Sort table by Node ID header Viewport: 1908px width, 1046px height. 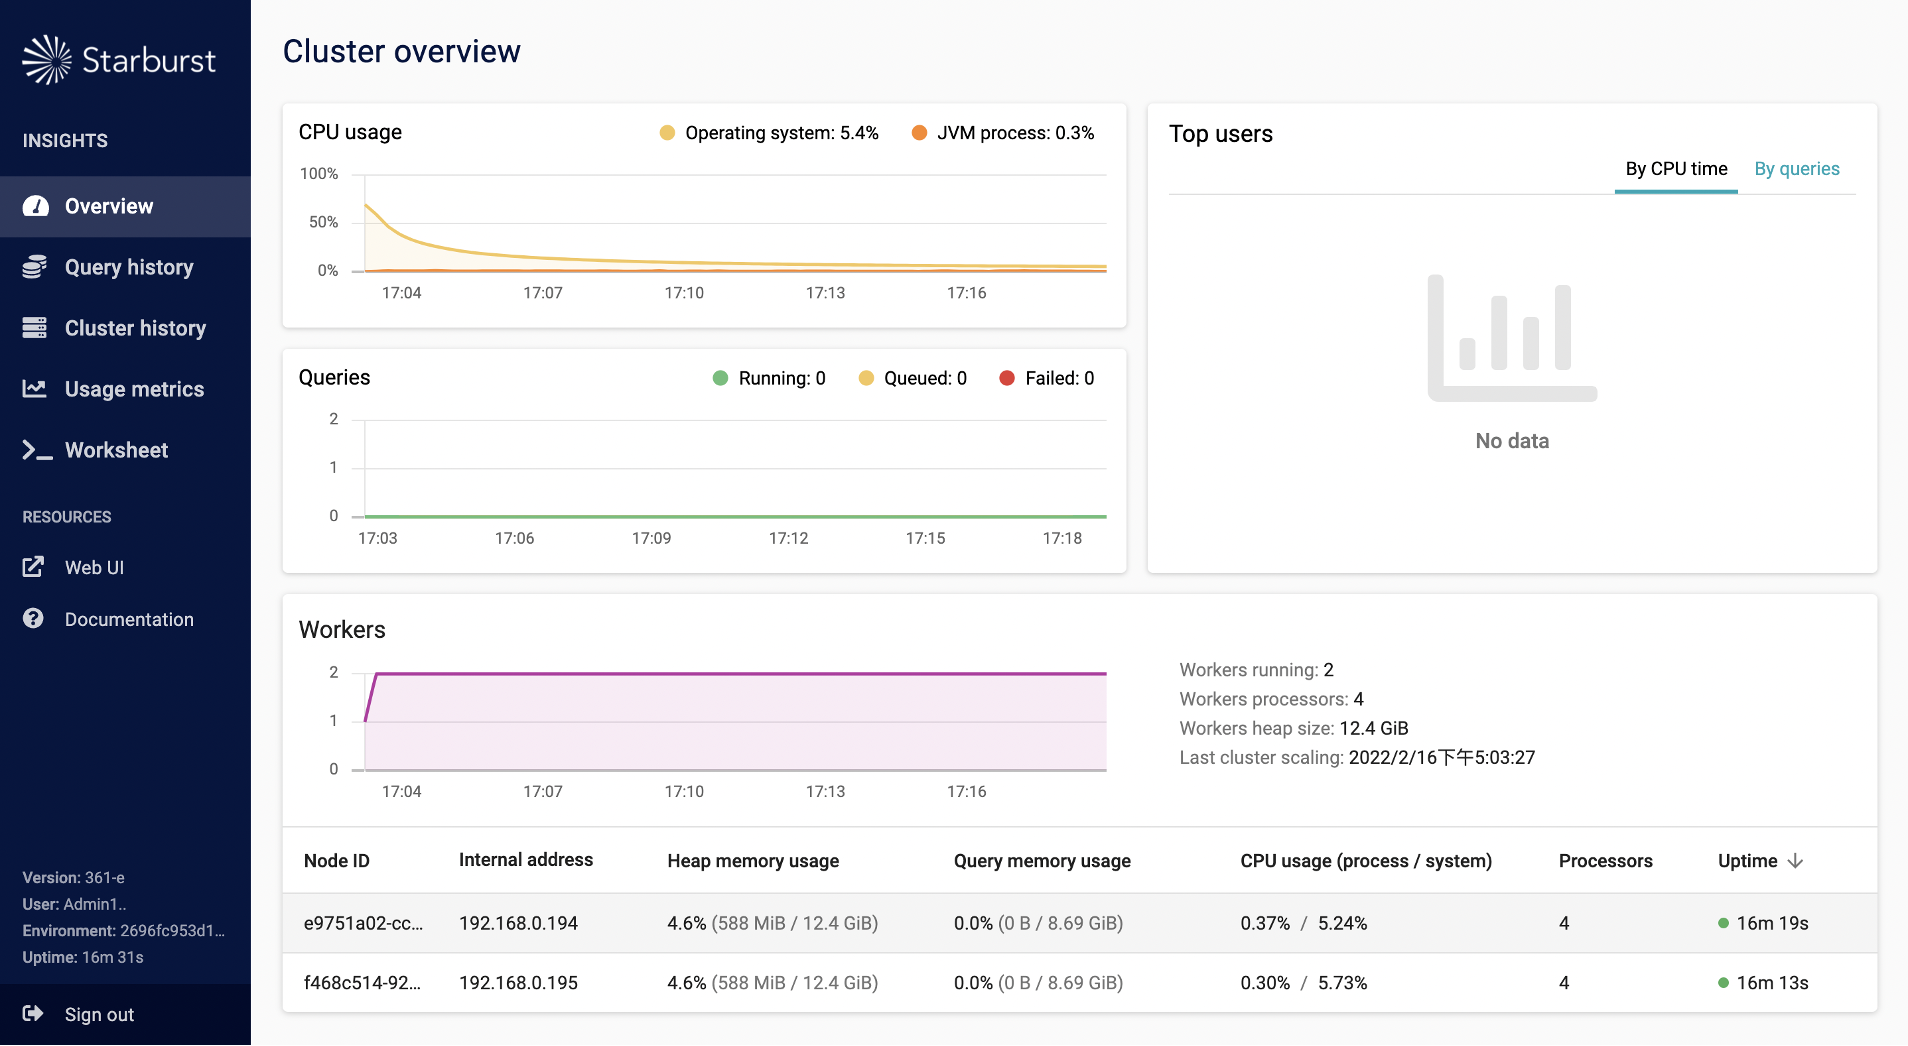337,861
